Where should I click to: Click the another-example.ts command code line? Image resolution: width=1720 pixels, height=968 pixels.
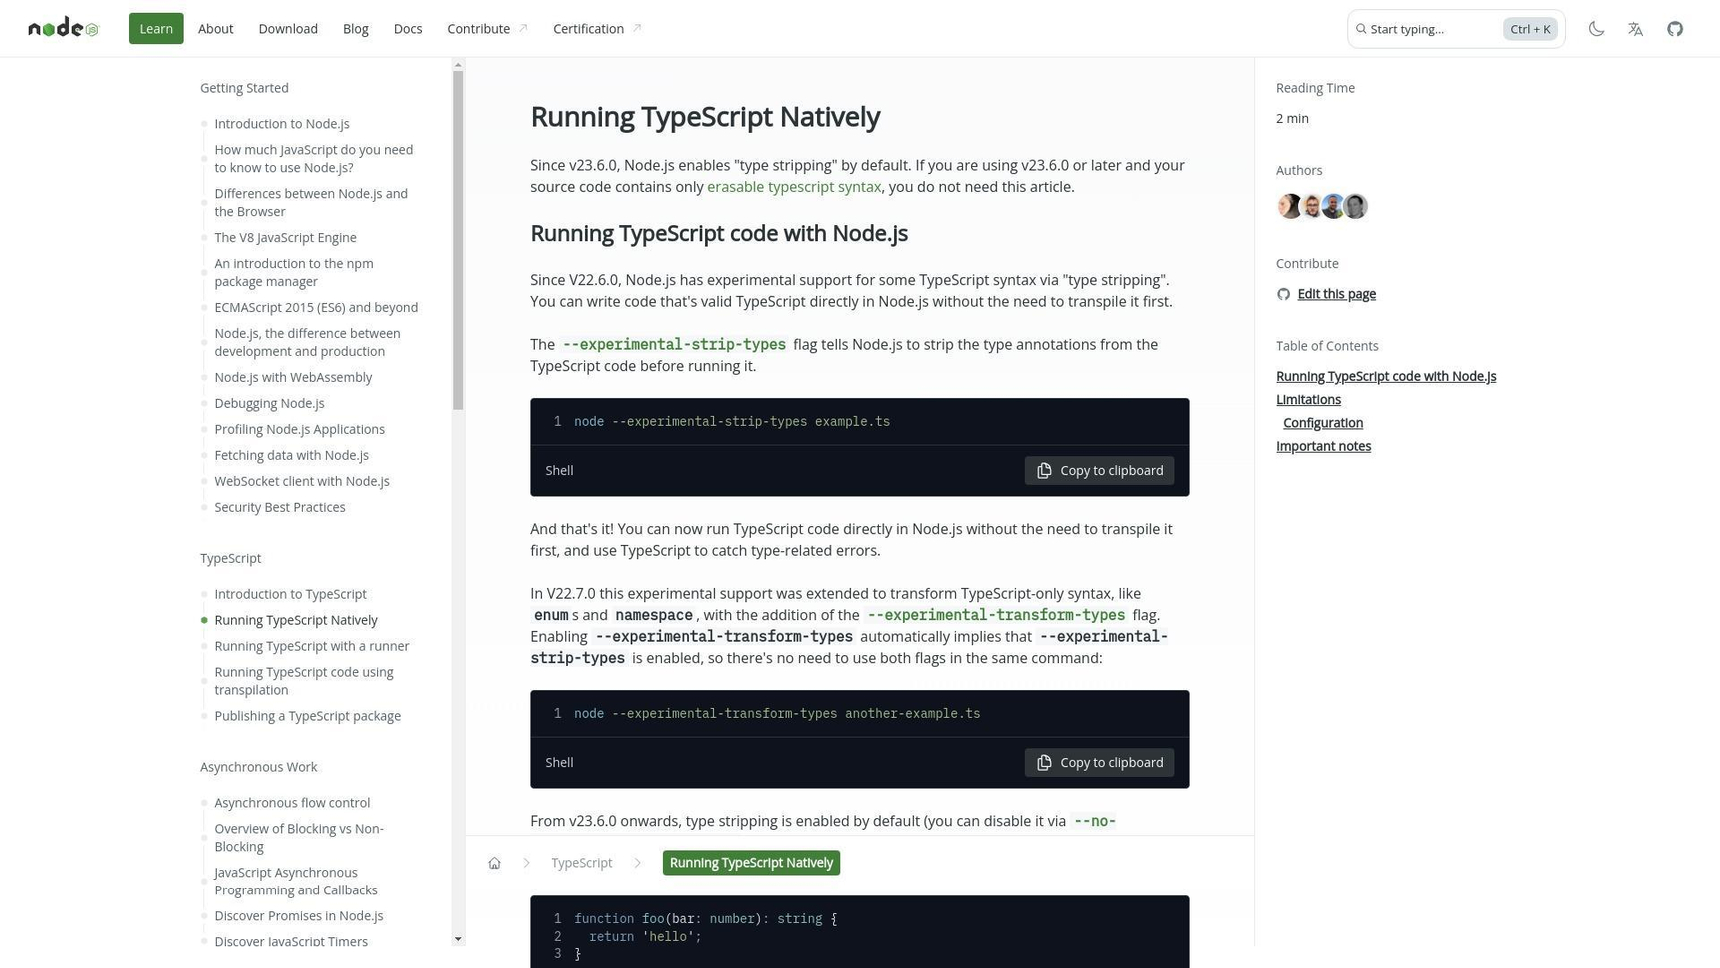pyautogui.click(x=777, y=714)
